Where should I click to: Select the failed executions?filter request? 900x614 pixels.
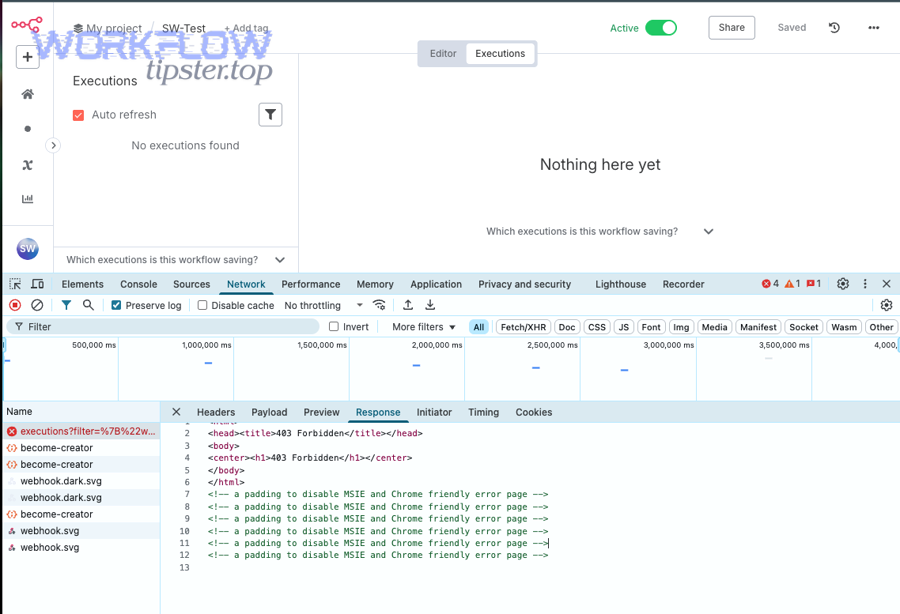click(x=82, y=431)
